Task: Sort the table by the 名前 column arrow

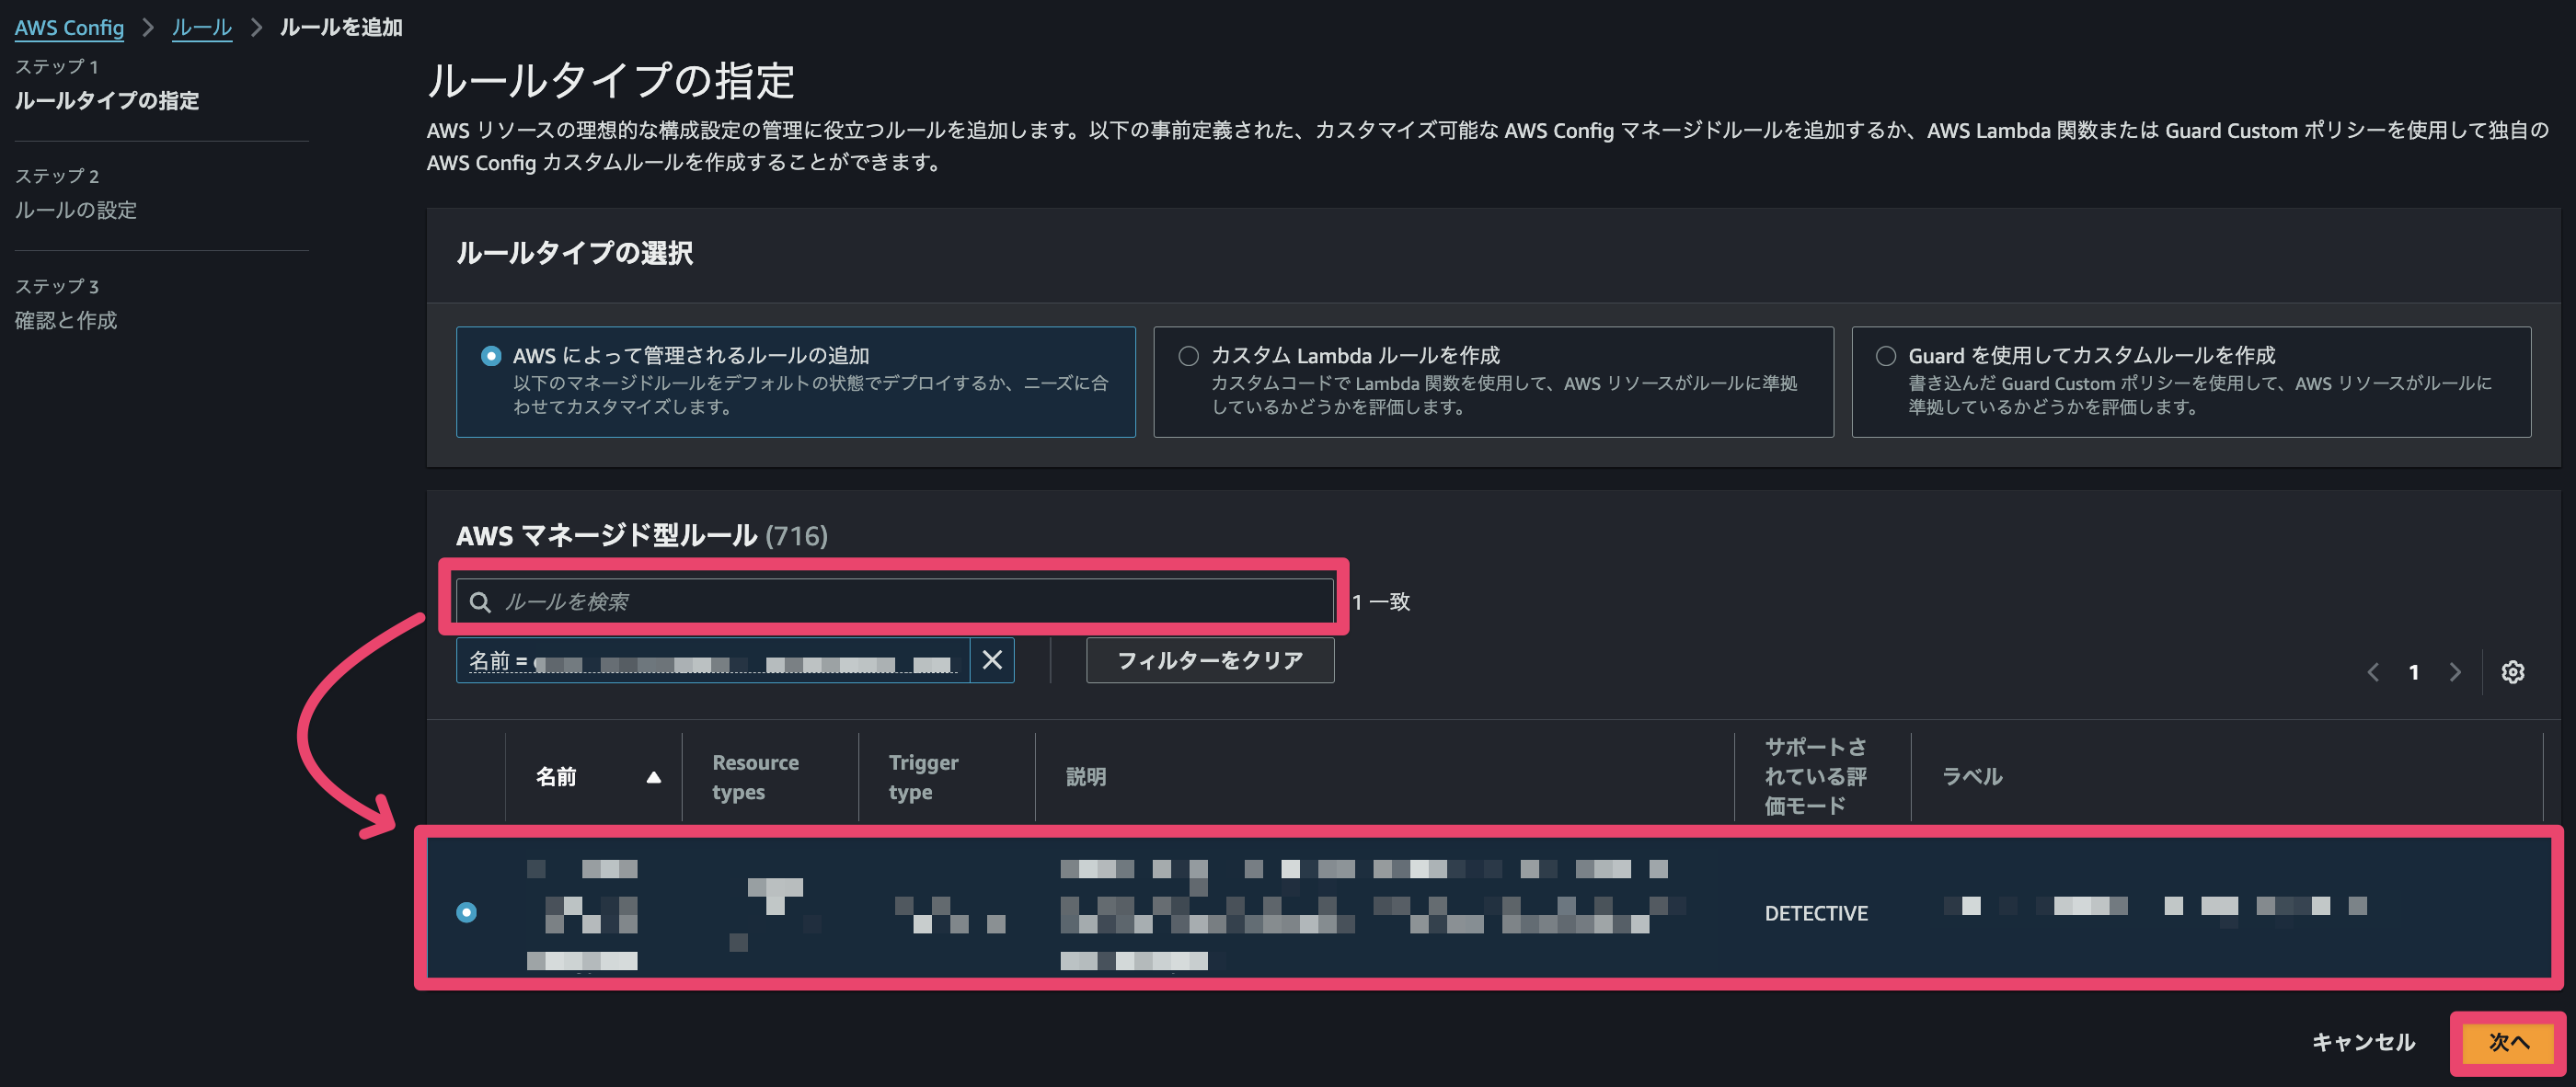Action: (x=655, y=776)
